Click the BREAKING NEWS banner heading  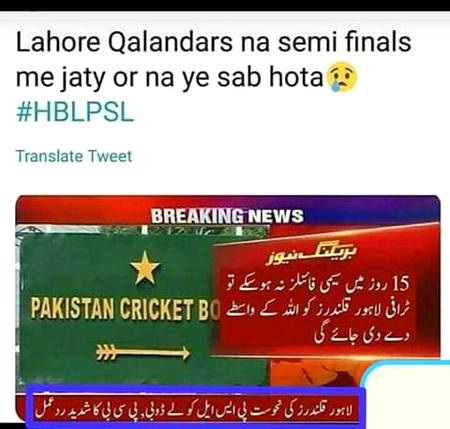click(x=227, y=216)
